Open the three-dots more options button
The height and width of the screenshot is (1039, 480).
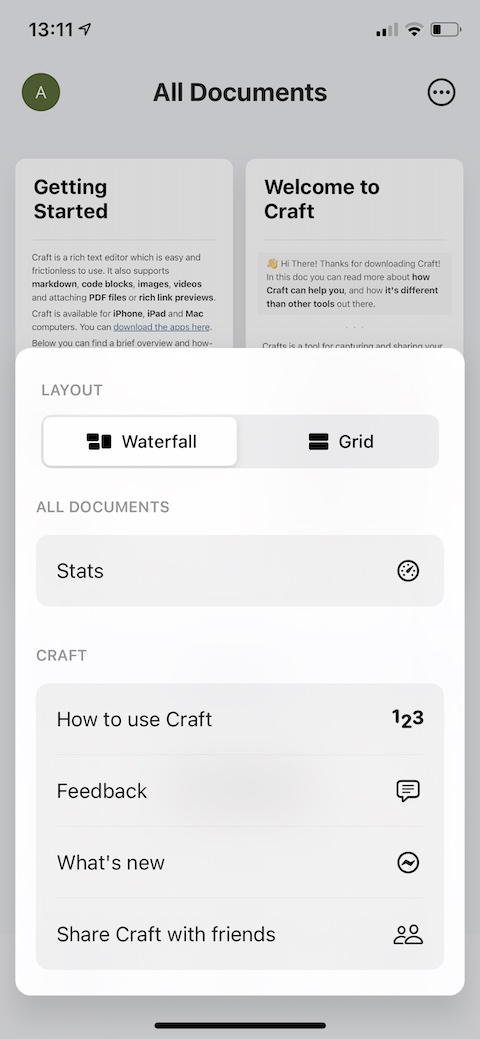pos(442,93)
